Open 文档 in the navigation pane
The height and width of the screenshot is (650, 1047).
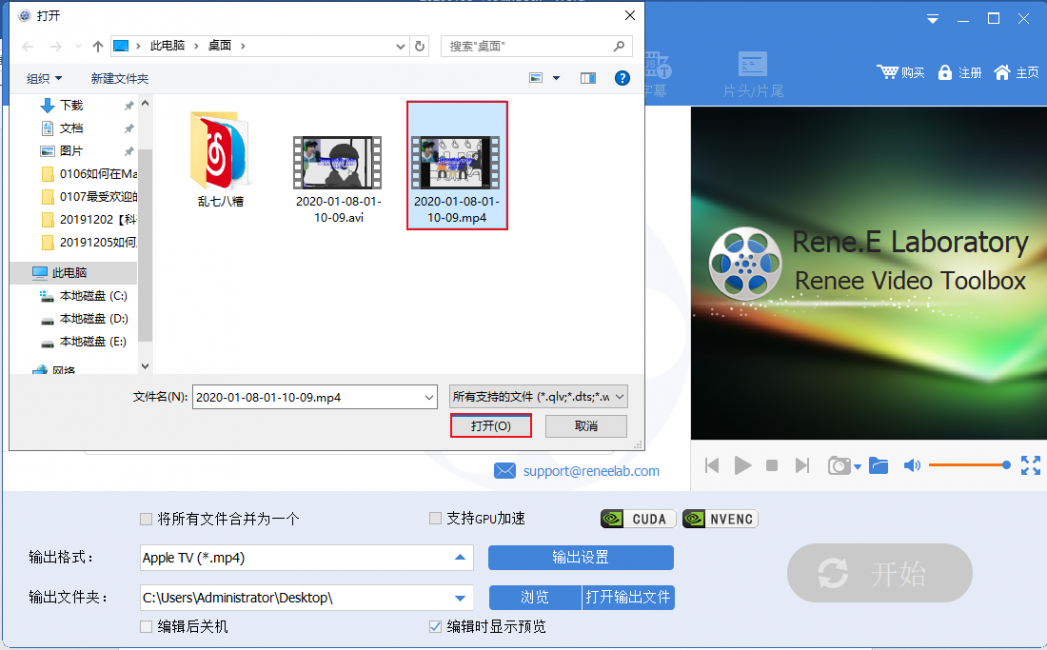(x=71, y=128)
